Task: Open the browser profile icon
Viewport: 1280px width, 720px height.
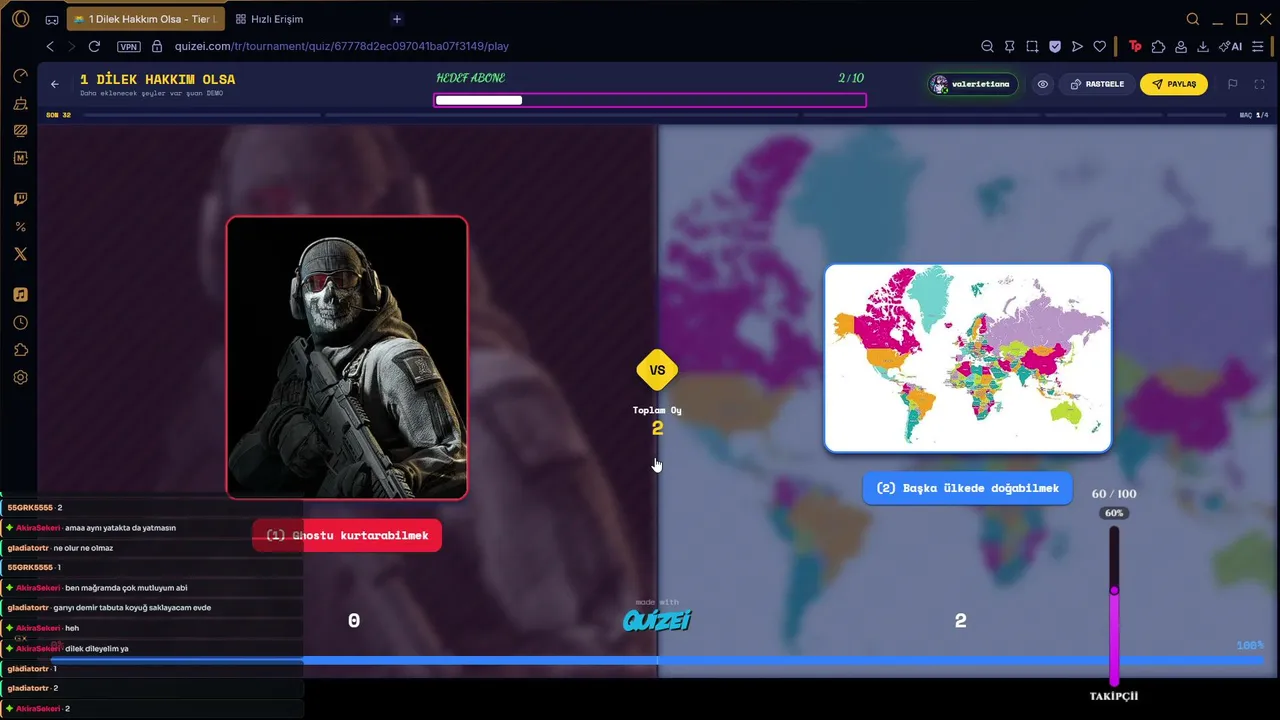Action: [1181, 46]
